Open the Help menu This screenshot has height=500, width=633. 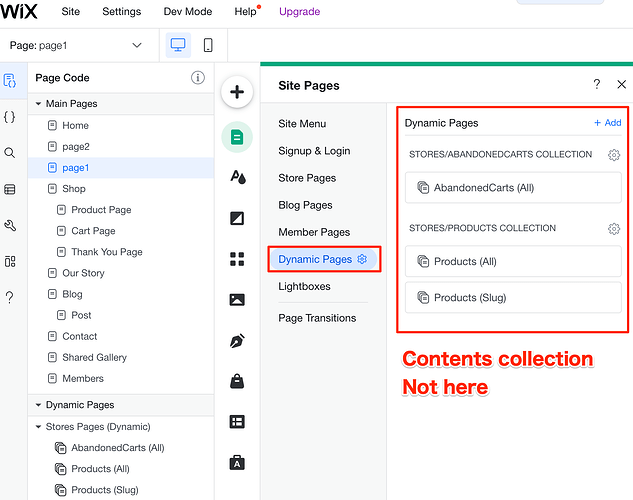pos(245,11)
